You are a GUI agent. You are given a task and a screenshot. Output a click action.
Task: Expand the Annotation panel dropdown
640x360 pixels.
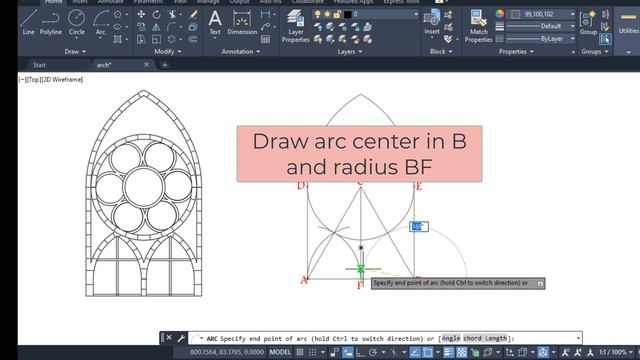click(241, 51)
